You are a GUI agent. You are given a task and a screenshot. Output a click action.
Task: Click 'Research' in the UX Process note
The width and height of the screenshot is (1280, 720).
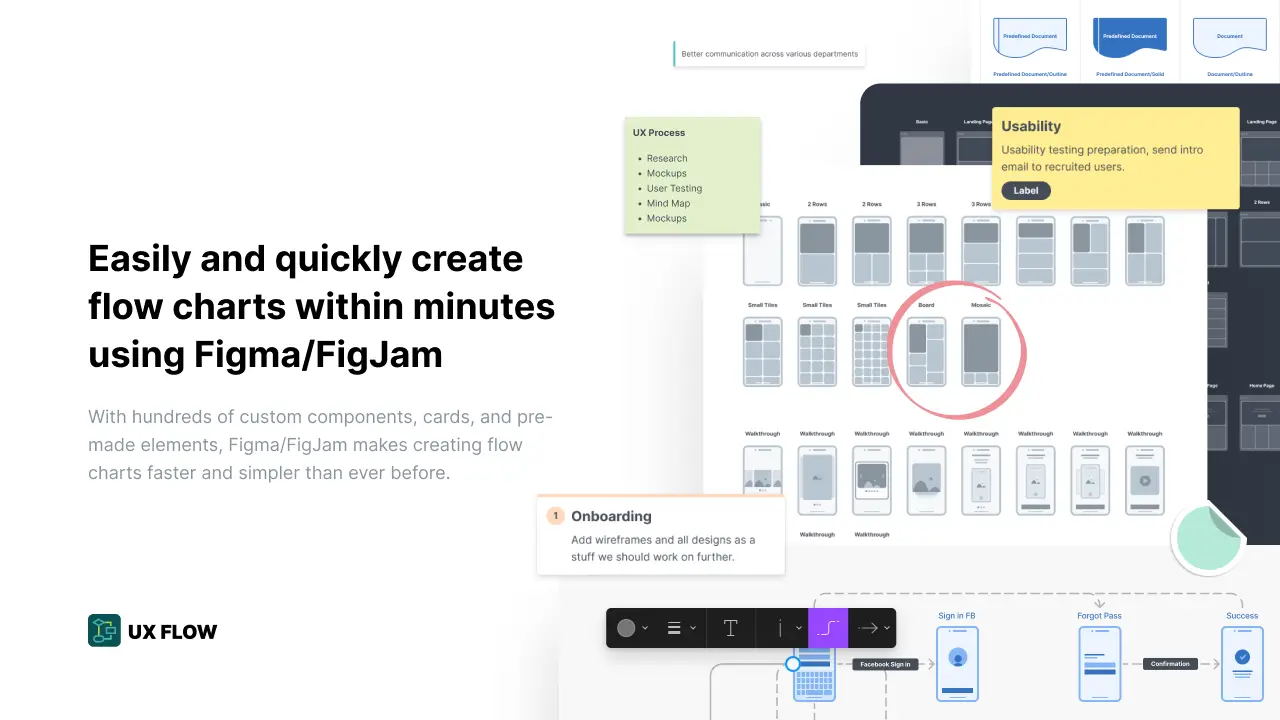point(667,158)
